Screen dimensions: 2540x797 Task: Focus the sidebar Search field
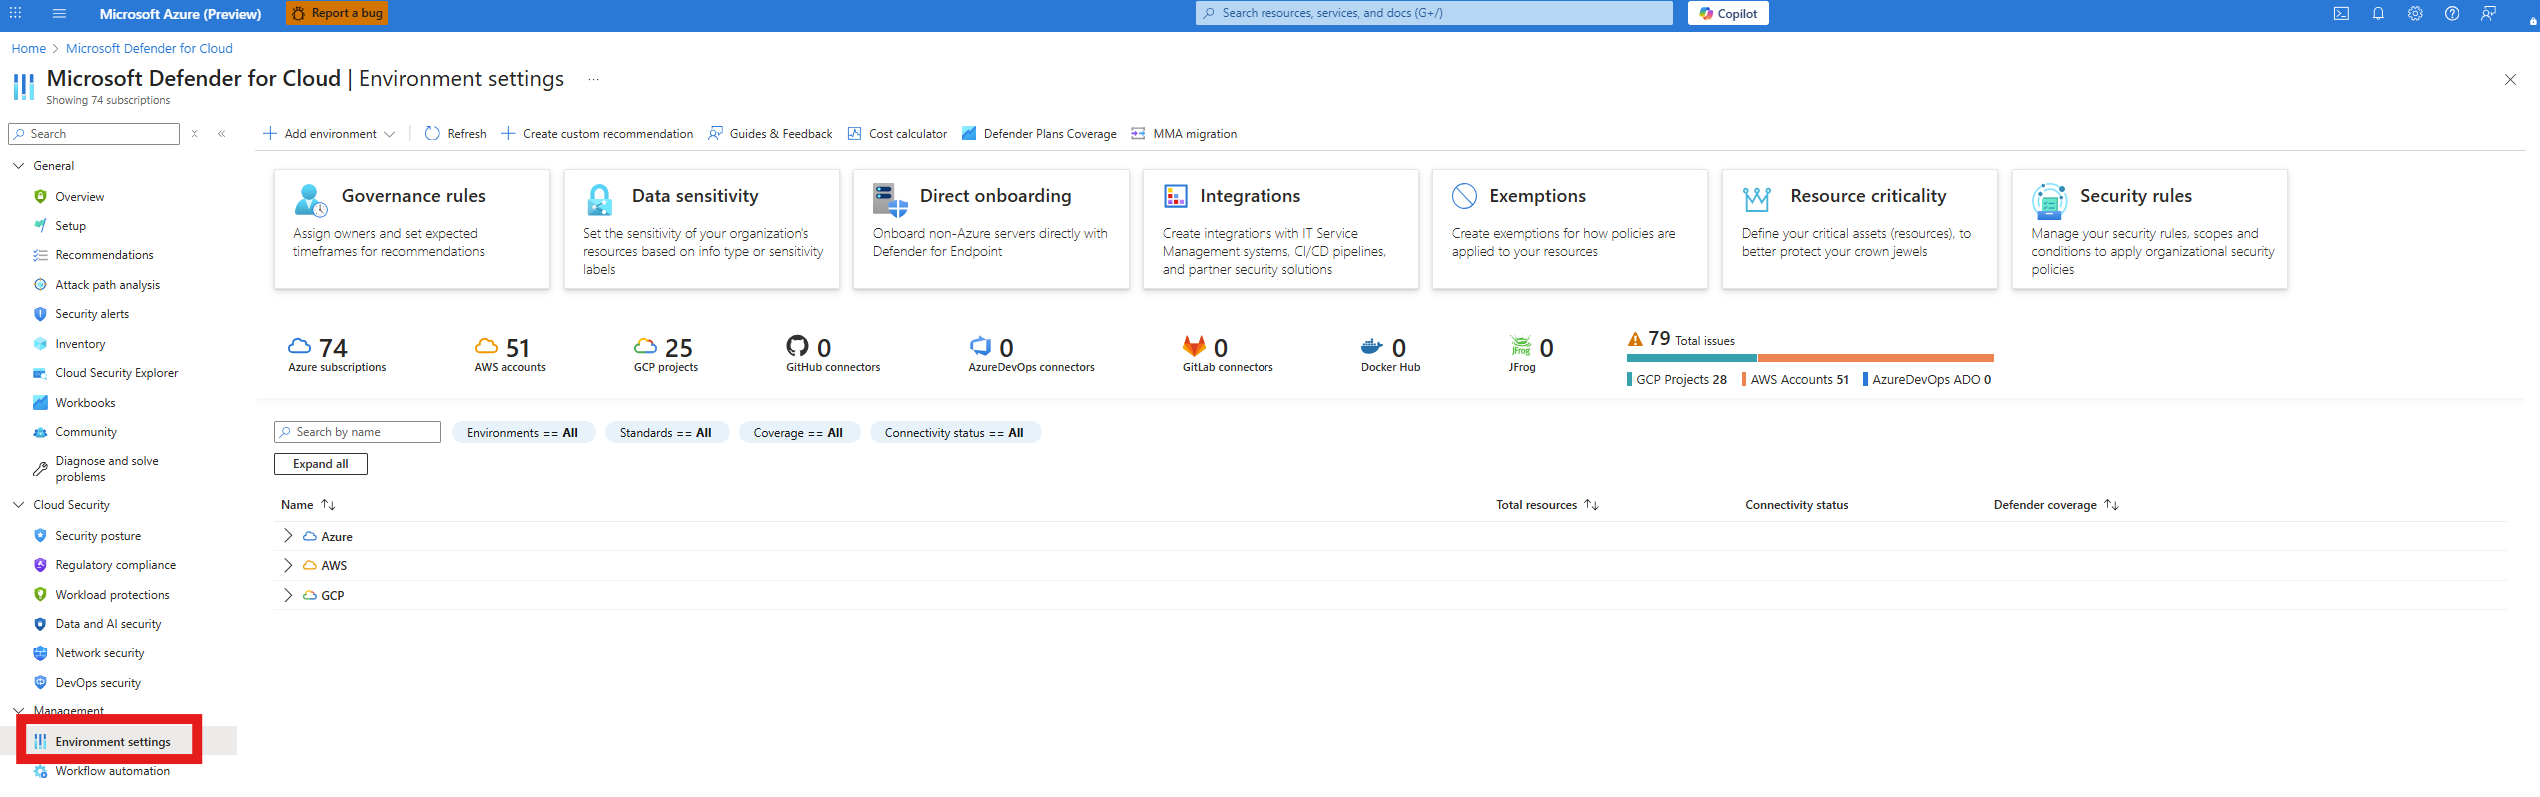tap(94, 134)
